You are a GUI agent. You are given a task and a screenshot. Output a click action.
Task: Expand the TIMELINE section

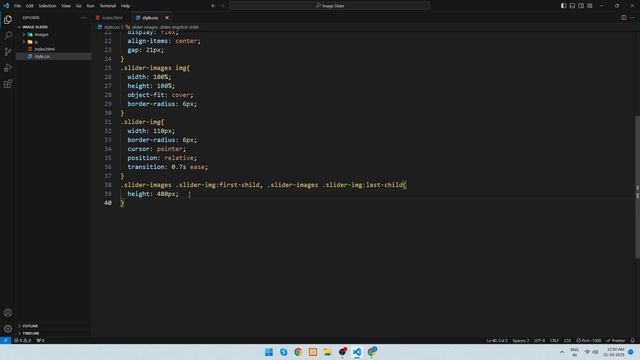[31, 333]
